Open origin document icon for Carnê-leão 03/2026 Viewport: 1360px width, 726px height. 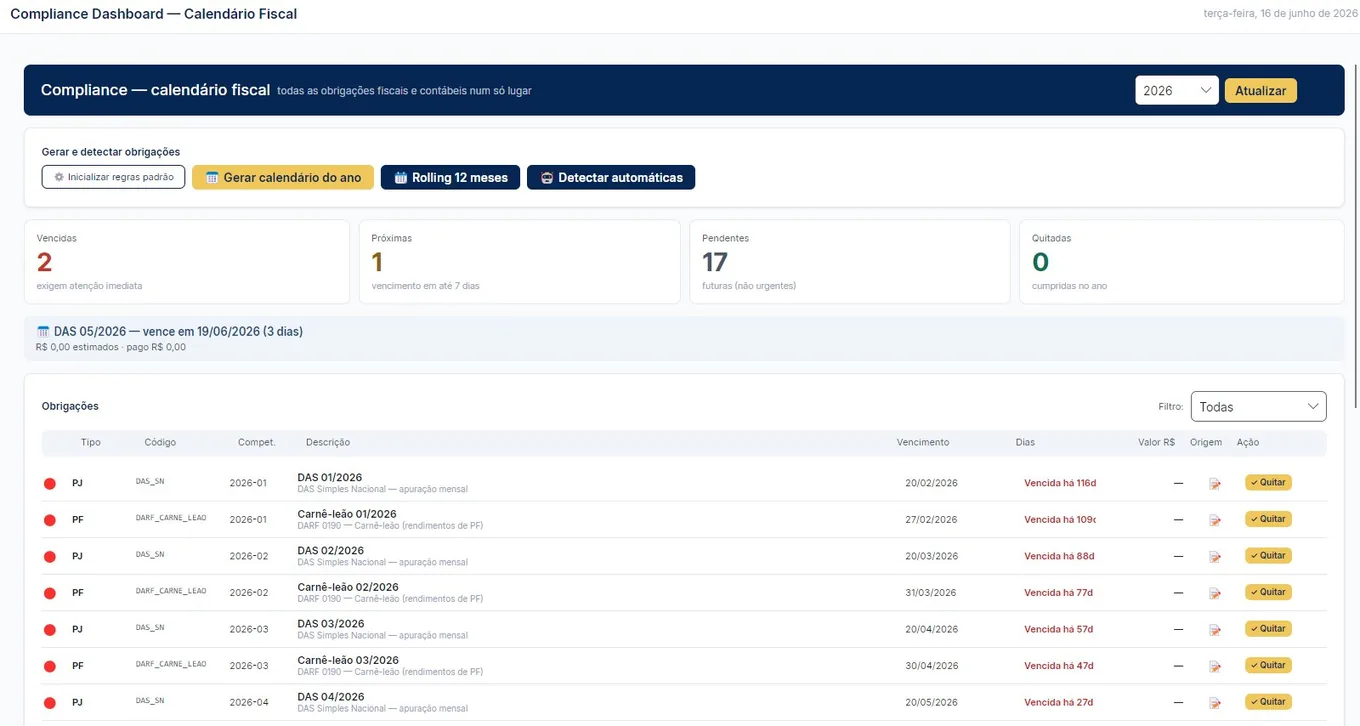point(1215,666)
